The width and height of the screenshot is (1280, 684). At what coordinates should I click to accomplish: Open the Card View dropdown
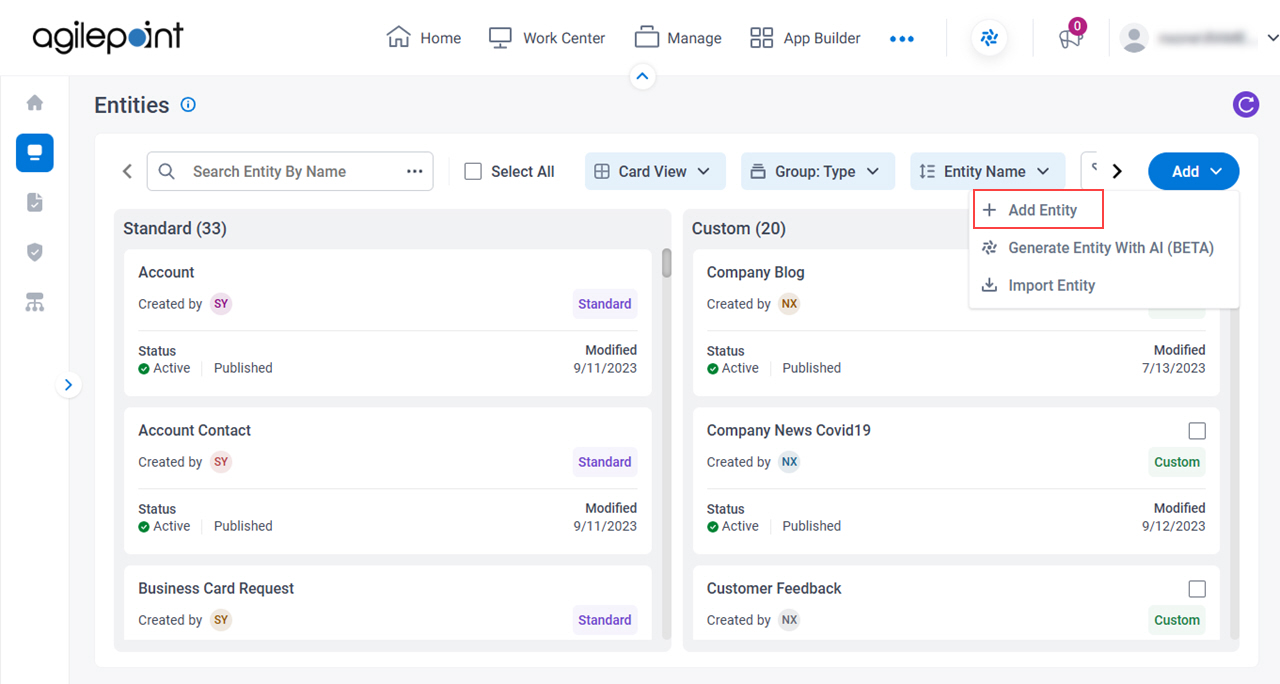(653, 171)
